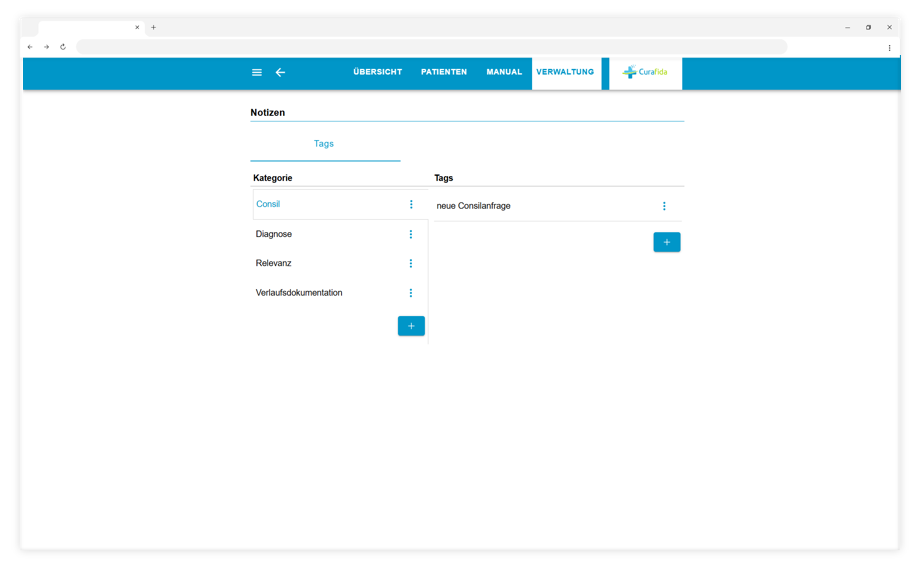Click the Curafida logo

pyautogui.click(x=645, y=72)
